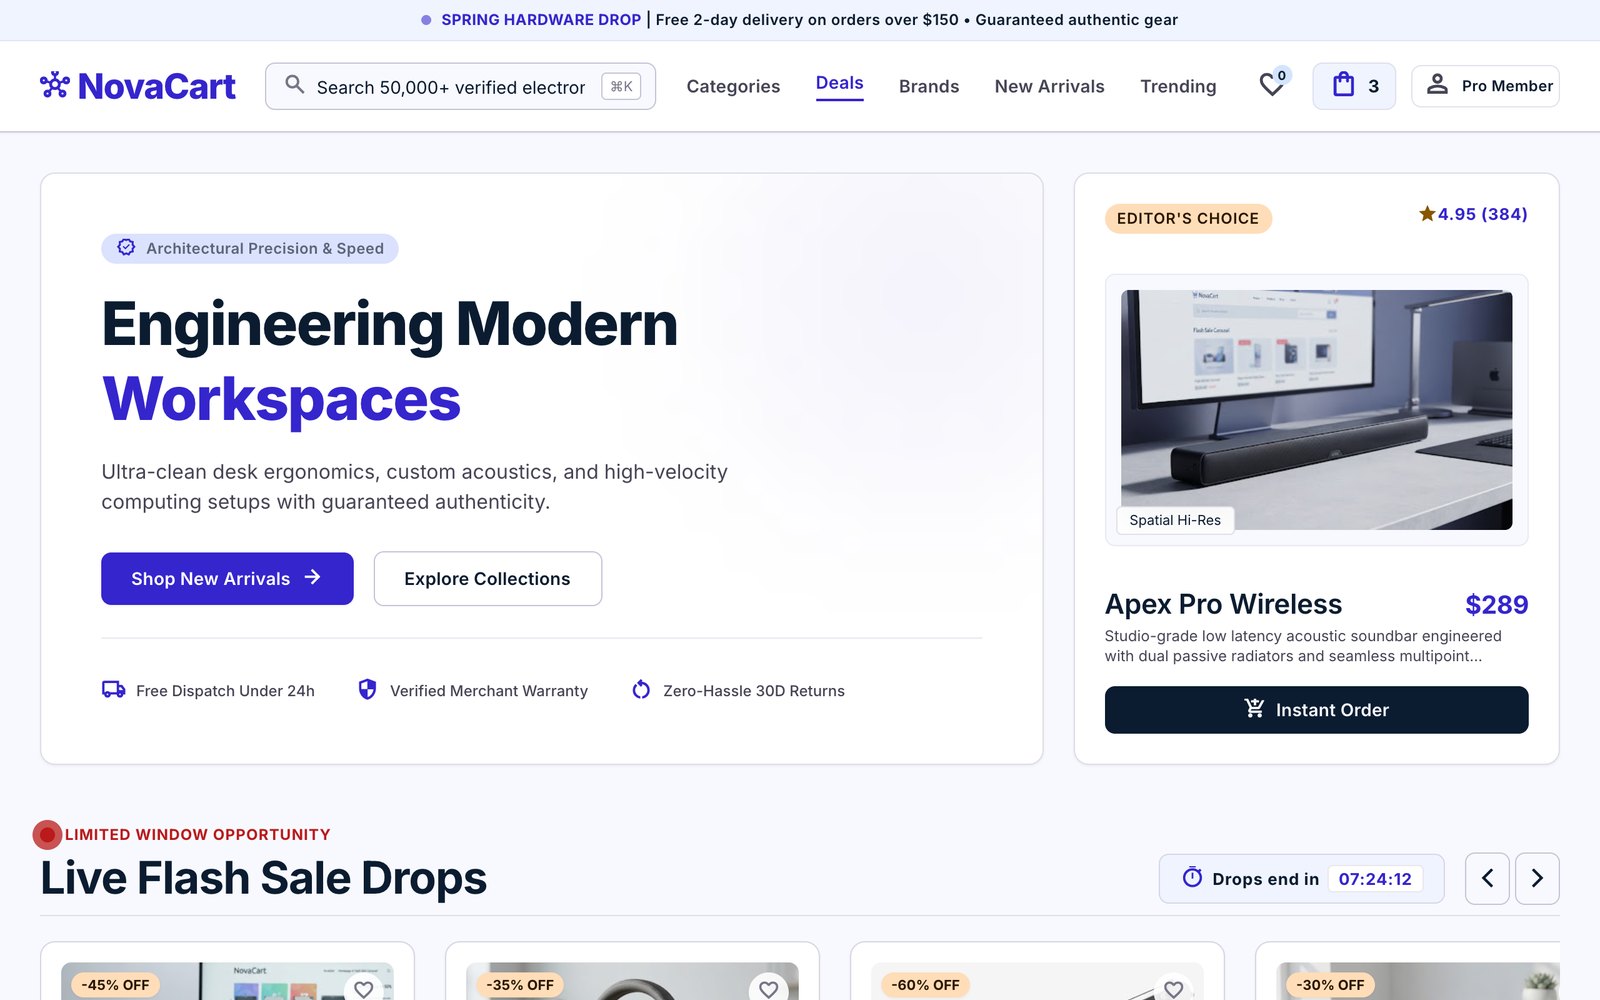
Task: Open the shopping bag with 3 items
Action: coord(1354,86)
